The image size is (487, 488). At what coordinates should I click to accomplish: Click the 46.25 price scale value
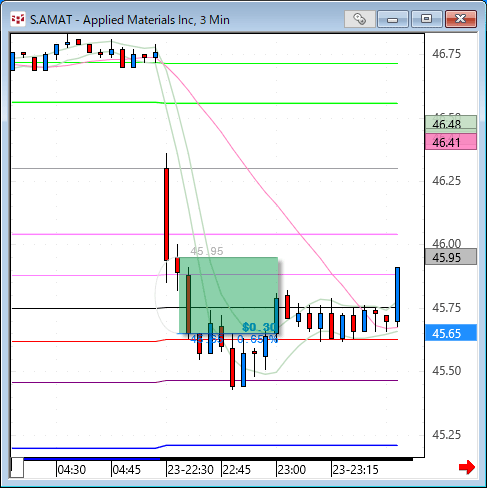pos(446,181)
